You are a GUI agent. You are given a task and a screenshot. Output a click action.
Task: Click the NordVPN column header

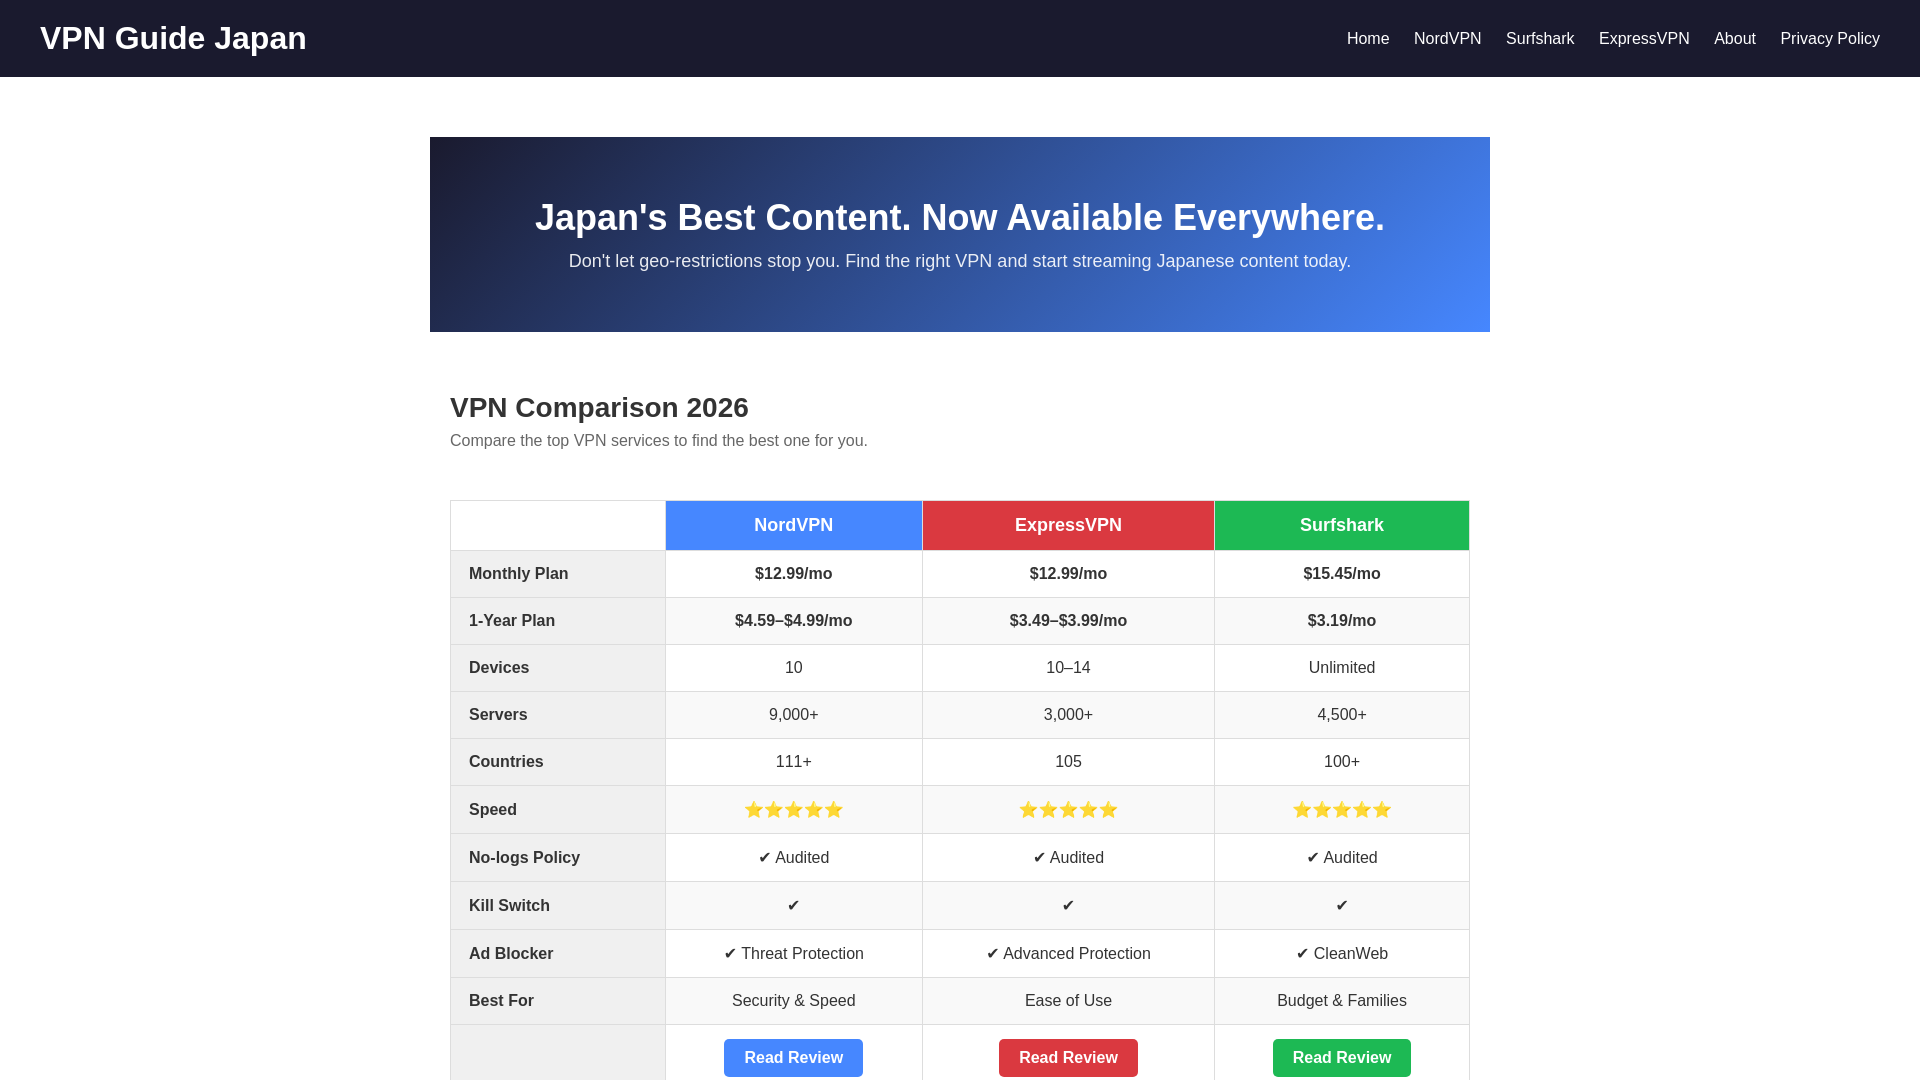click(x=794, y=525)
